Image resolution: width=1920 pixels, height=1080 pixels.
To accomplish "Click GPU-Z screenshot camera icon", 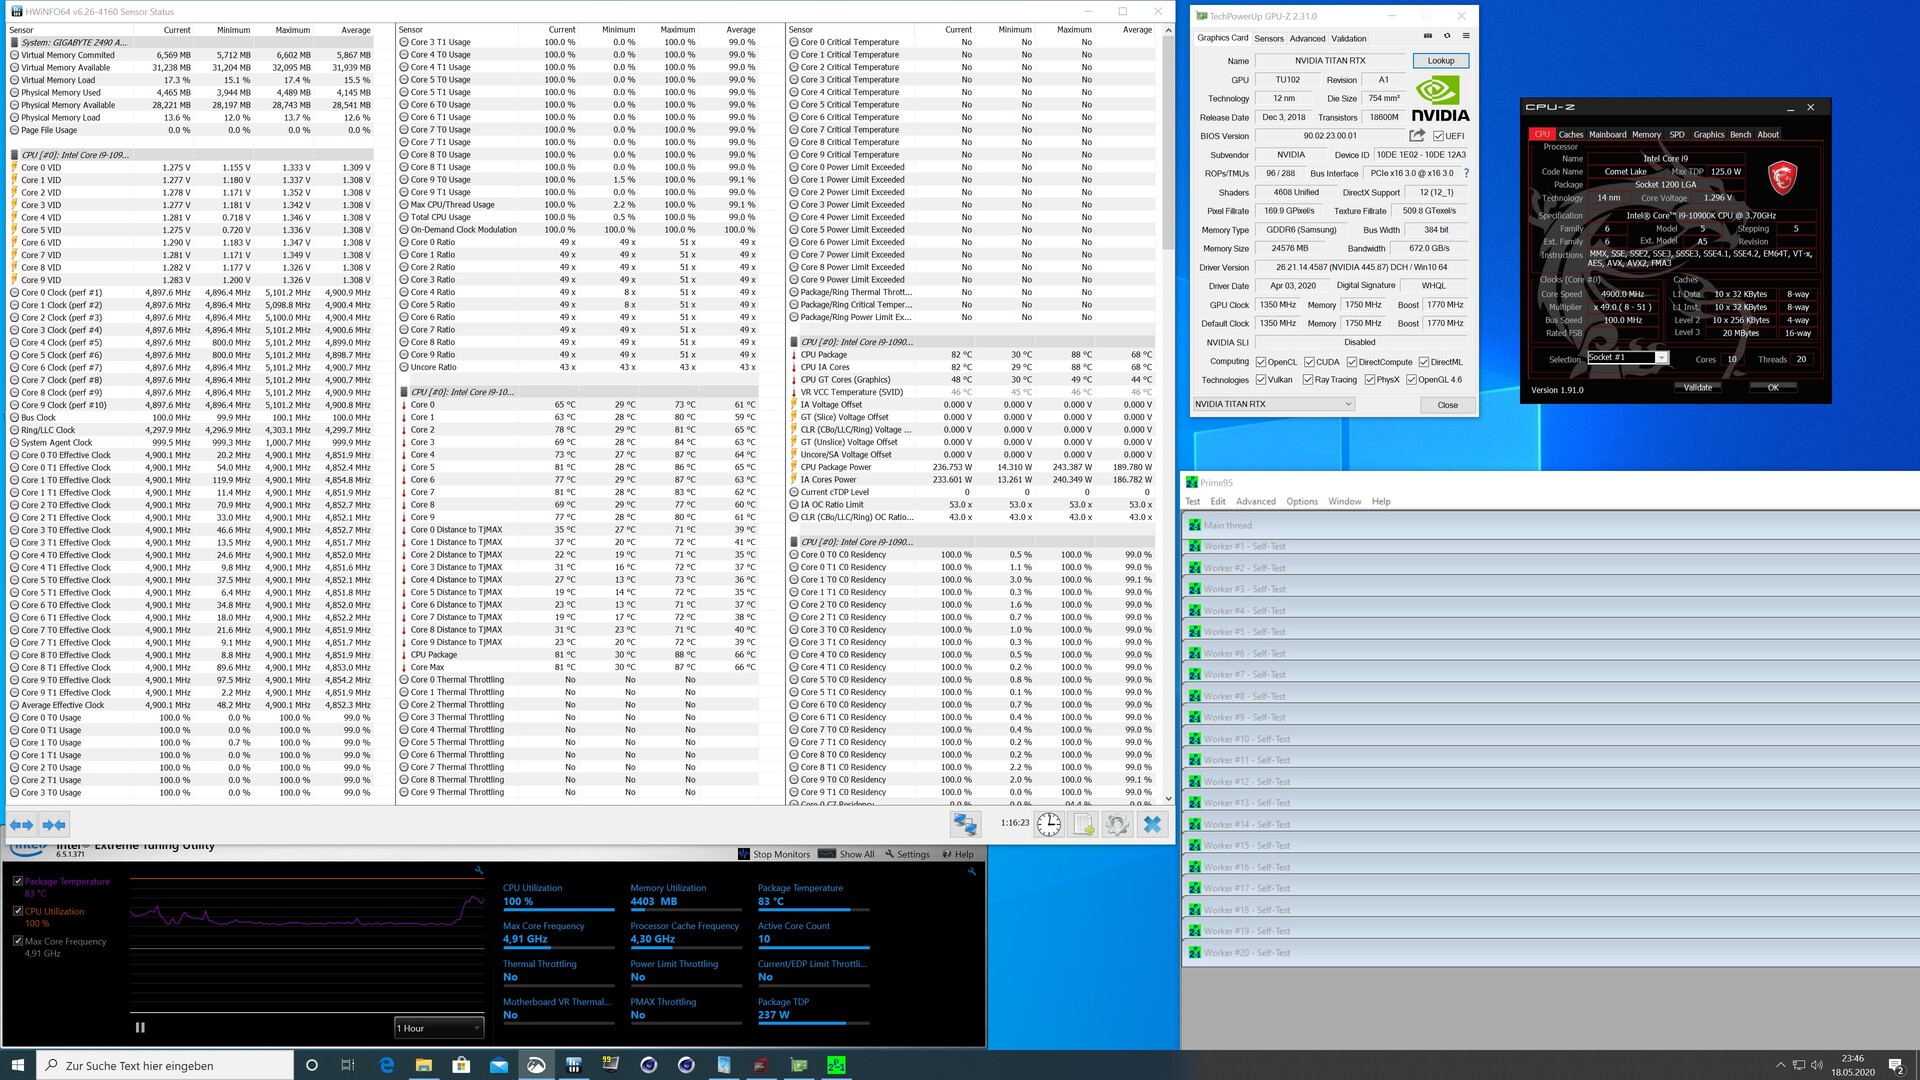I will 1427,36.
